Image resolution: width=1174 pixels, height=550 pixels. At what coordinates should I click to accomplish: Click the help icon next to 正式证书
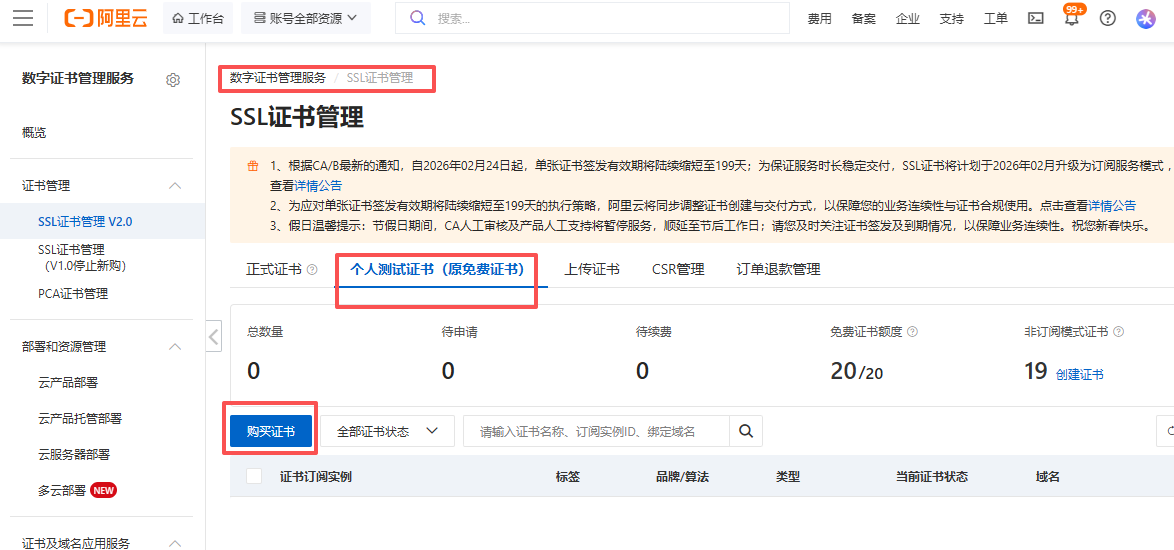312,269
